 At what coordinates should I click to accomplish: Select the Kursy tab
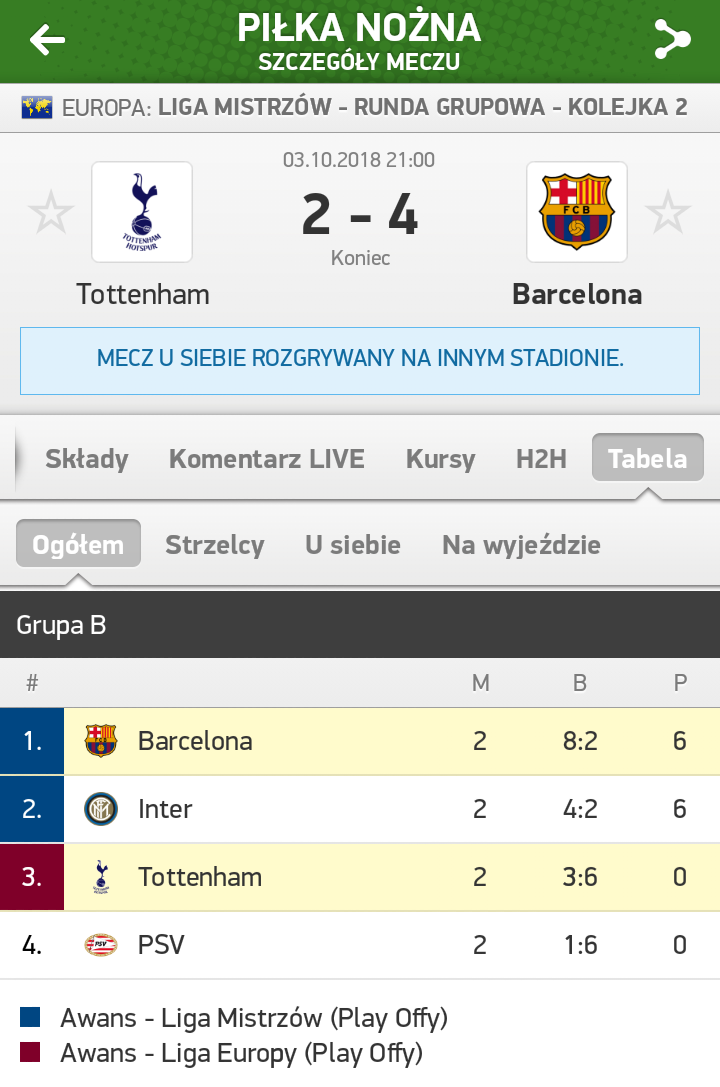[441, 458]
